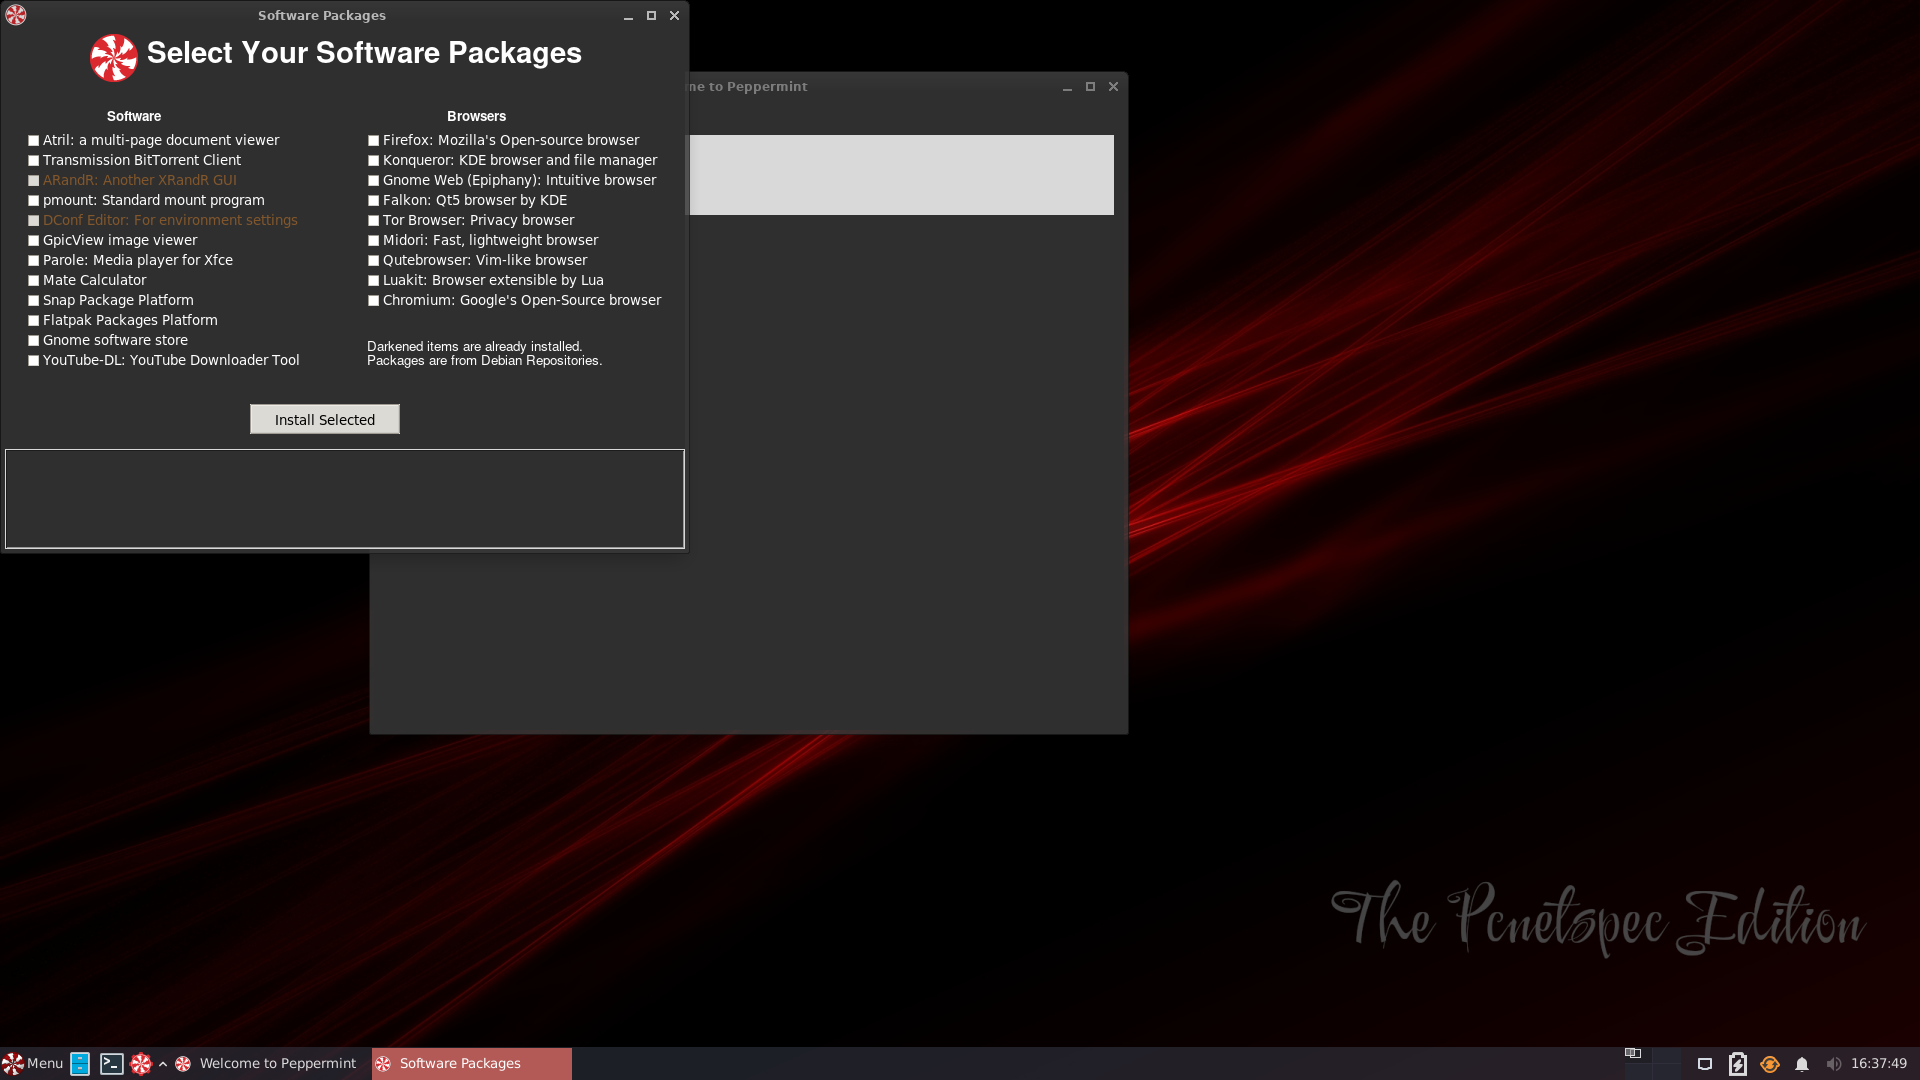
Task: Select Luakit browser checkbox
Action: (374, 281)
